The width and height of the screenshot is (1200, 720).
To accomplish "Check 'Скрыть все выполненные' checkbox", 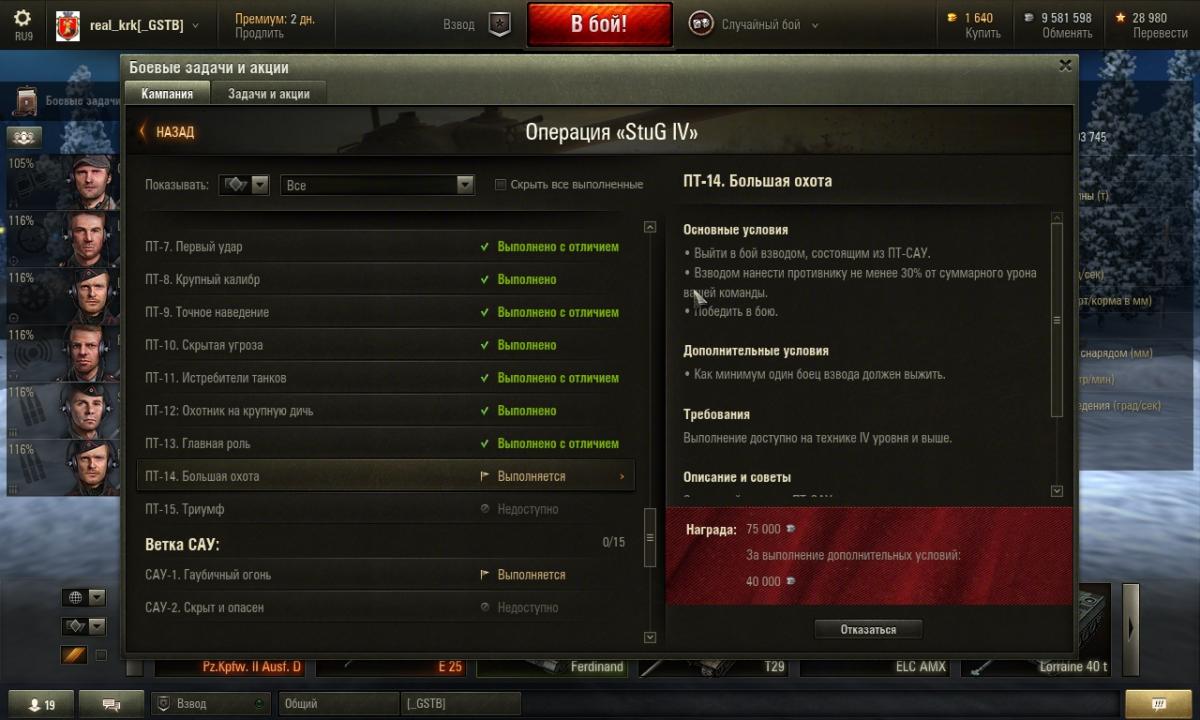I will click(x=501, y=184).
